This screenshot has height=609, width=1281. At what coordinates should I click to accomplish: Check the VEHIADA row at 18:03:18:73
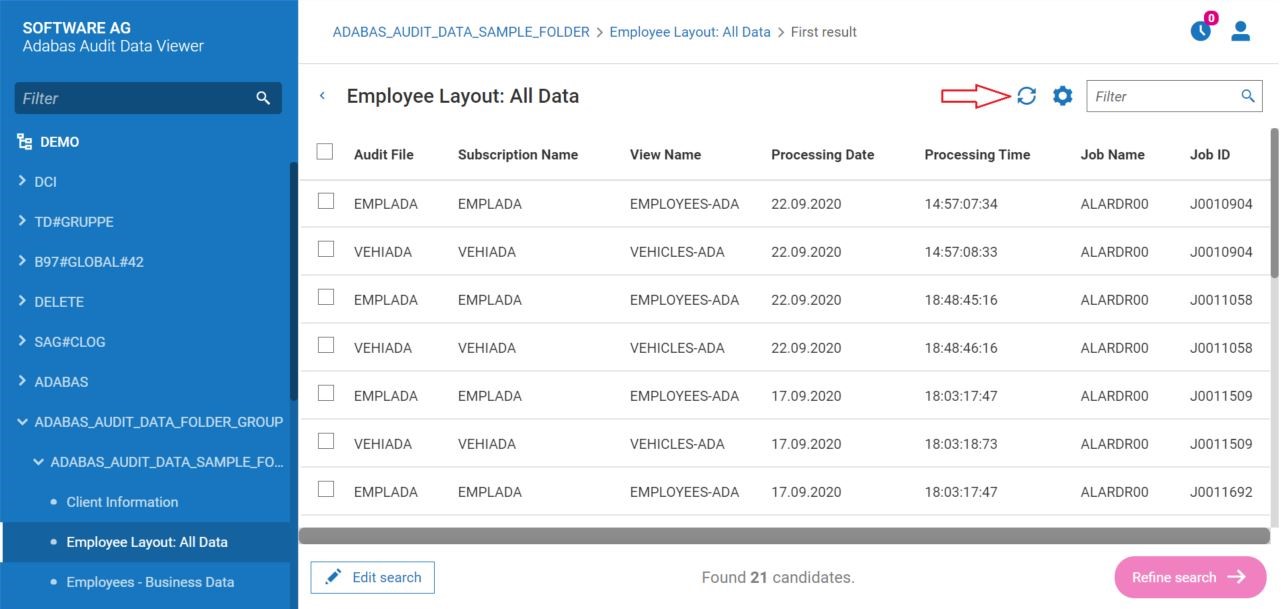tap(325, 441)
